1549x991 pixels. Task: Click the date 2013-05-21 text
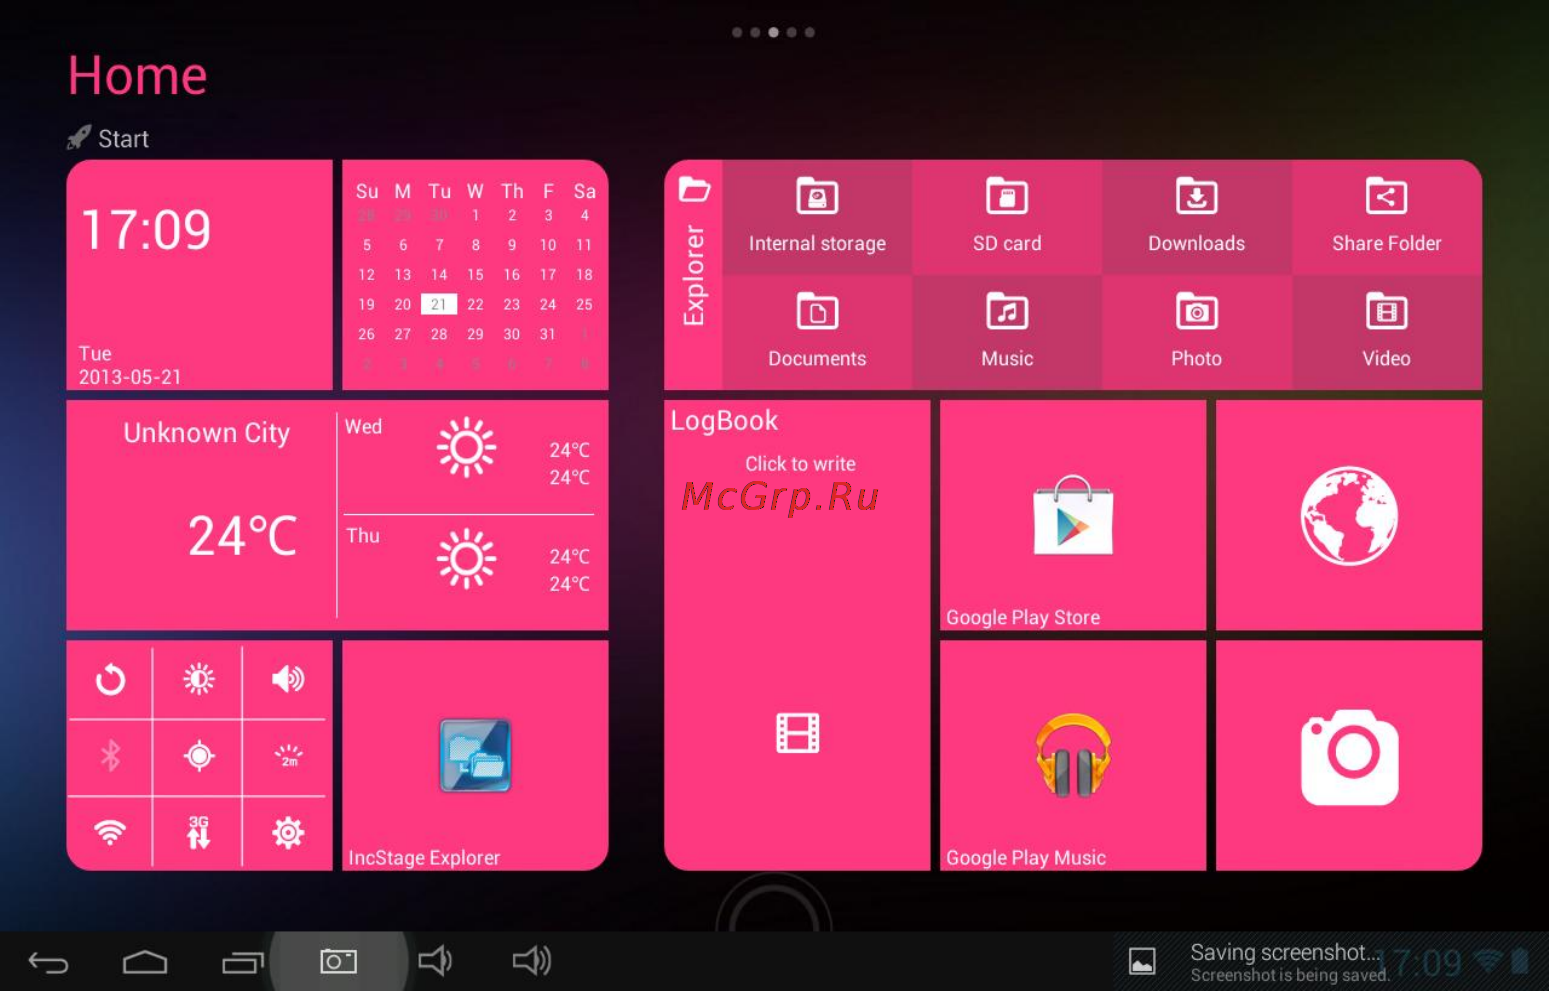130,377
